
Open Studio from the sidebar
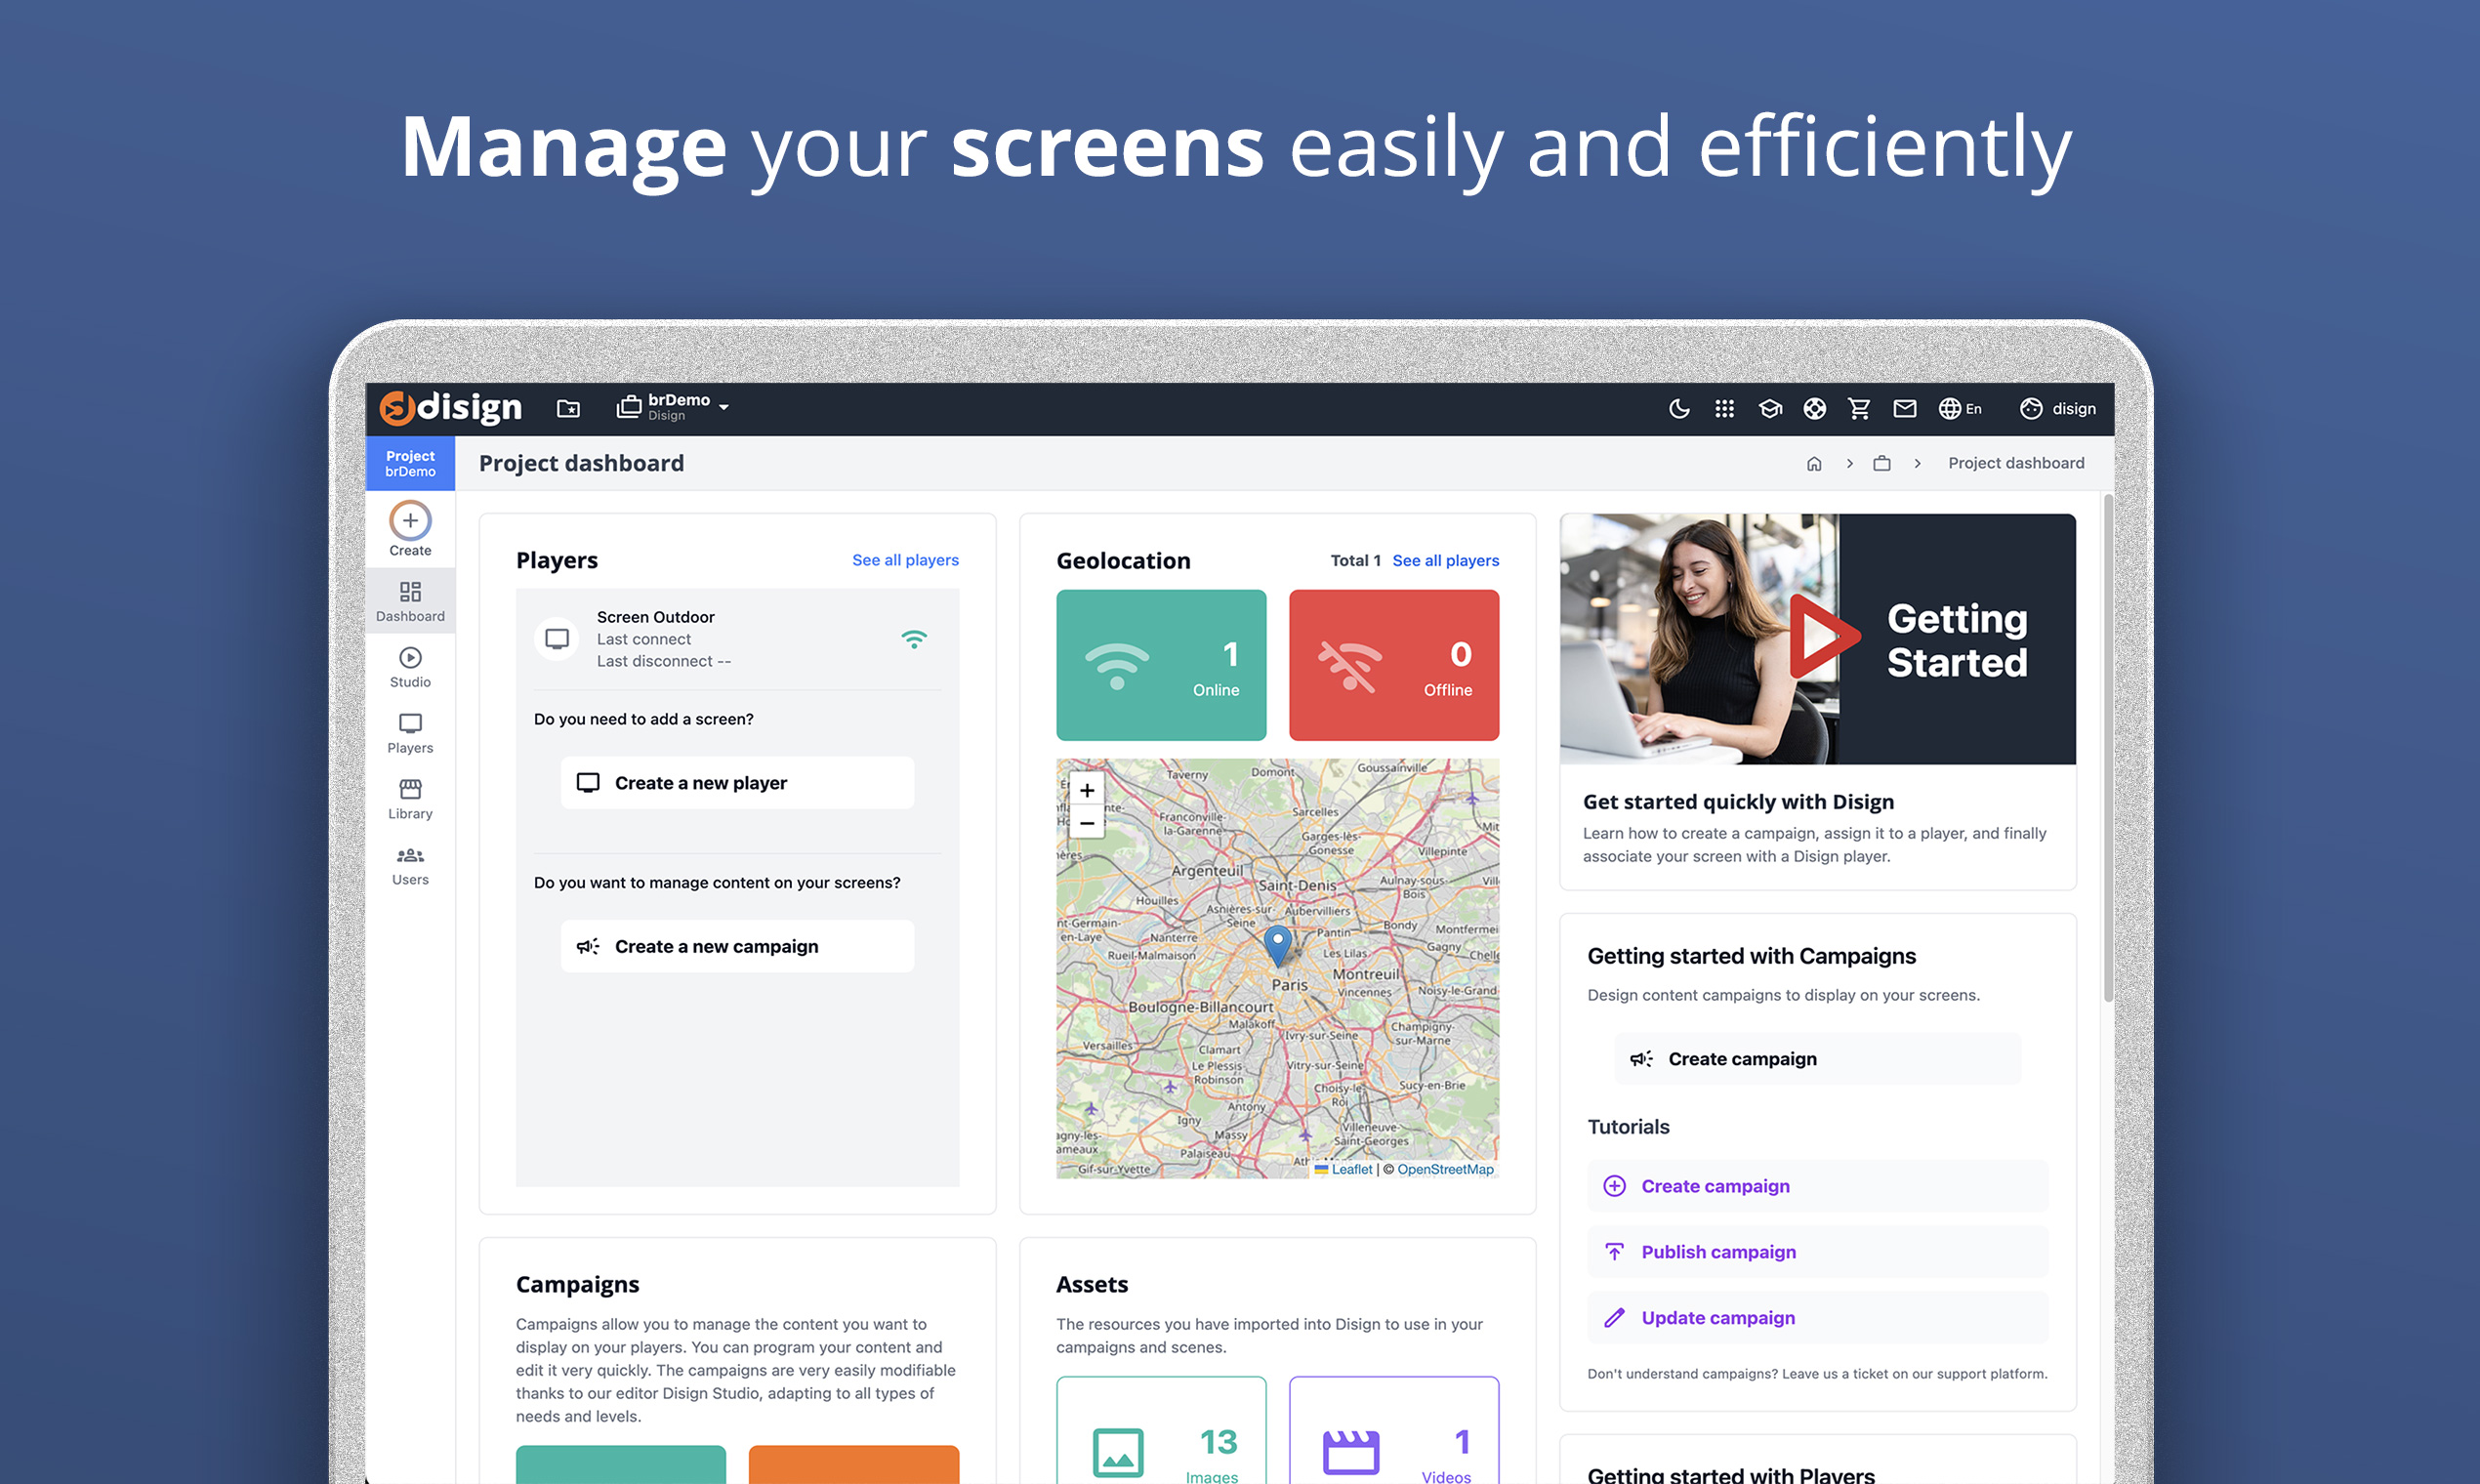(410, 667)
